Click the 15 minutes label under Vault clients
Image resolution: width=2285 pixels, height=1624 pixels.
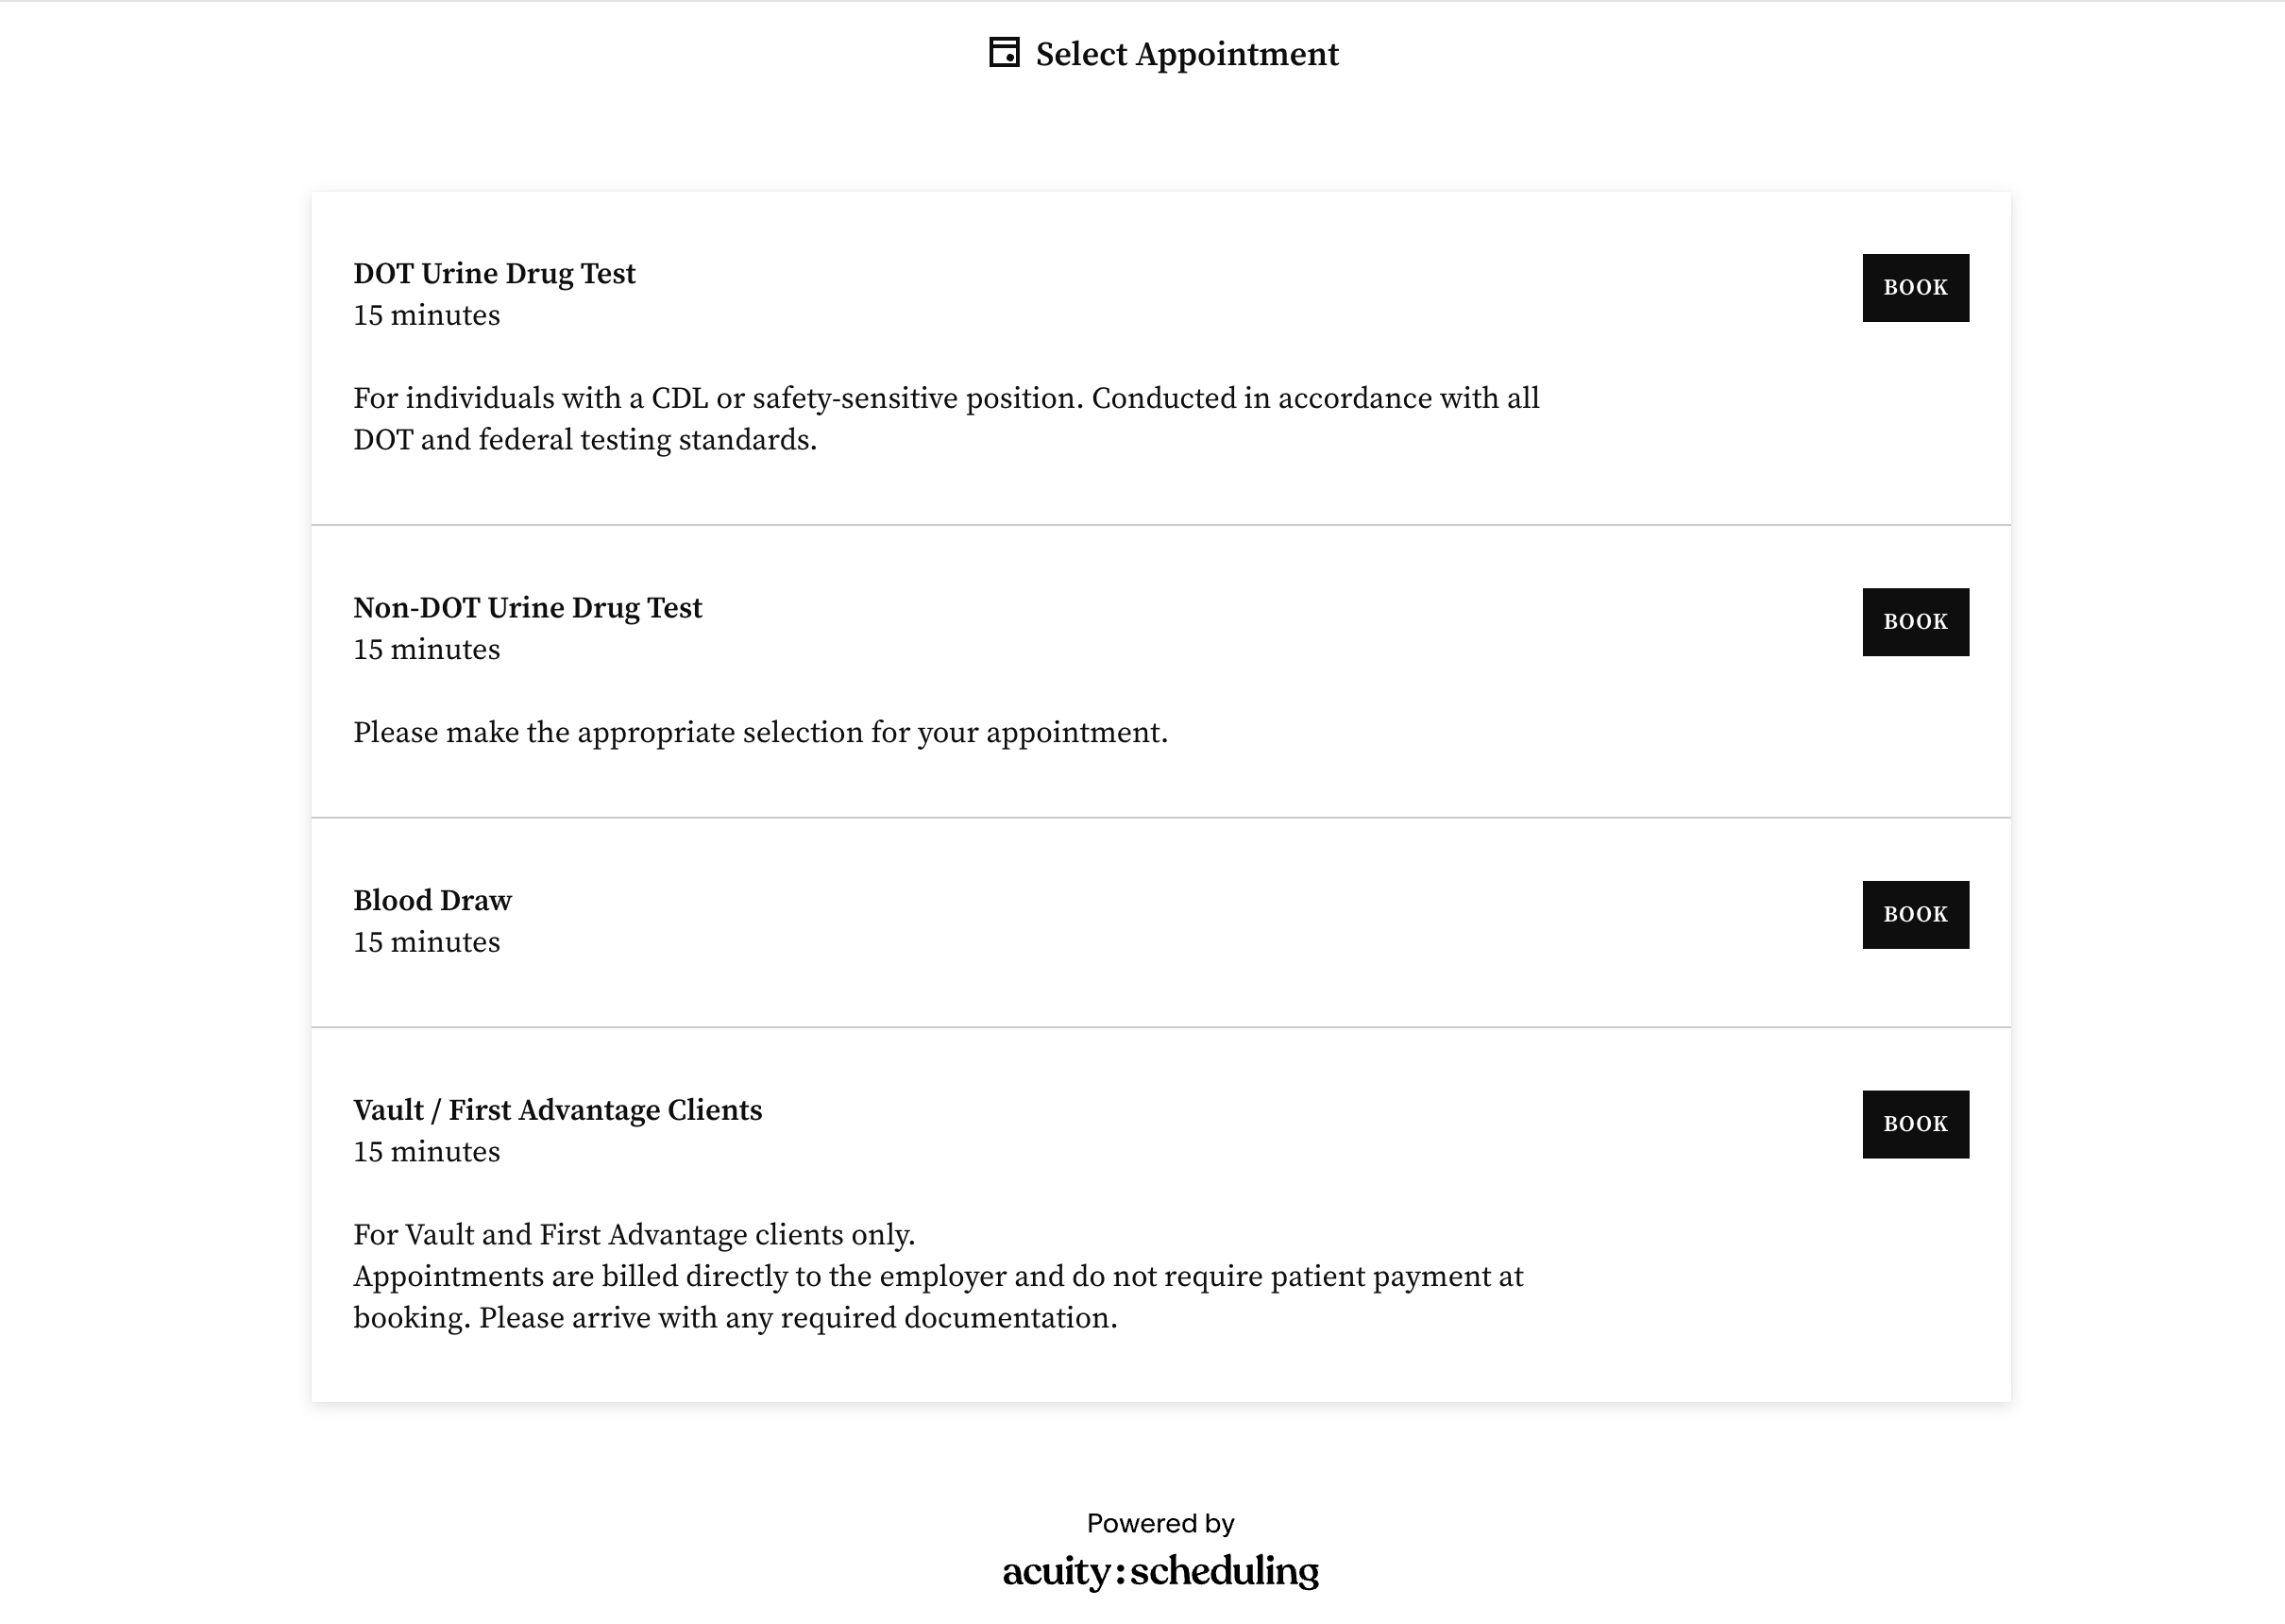[426, 1152]
